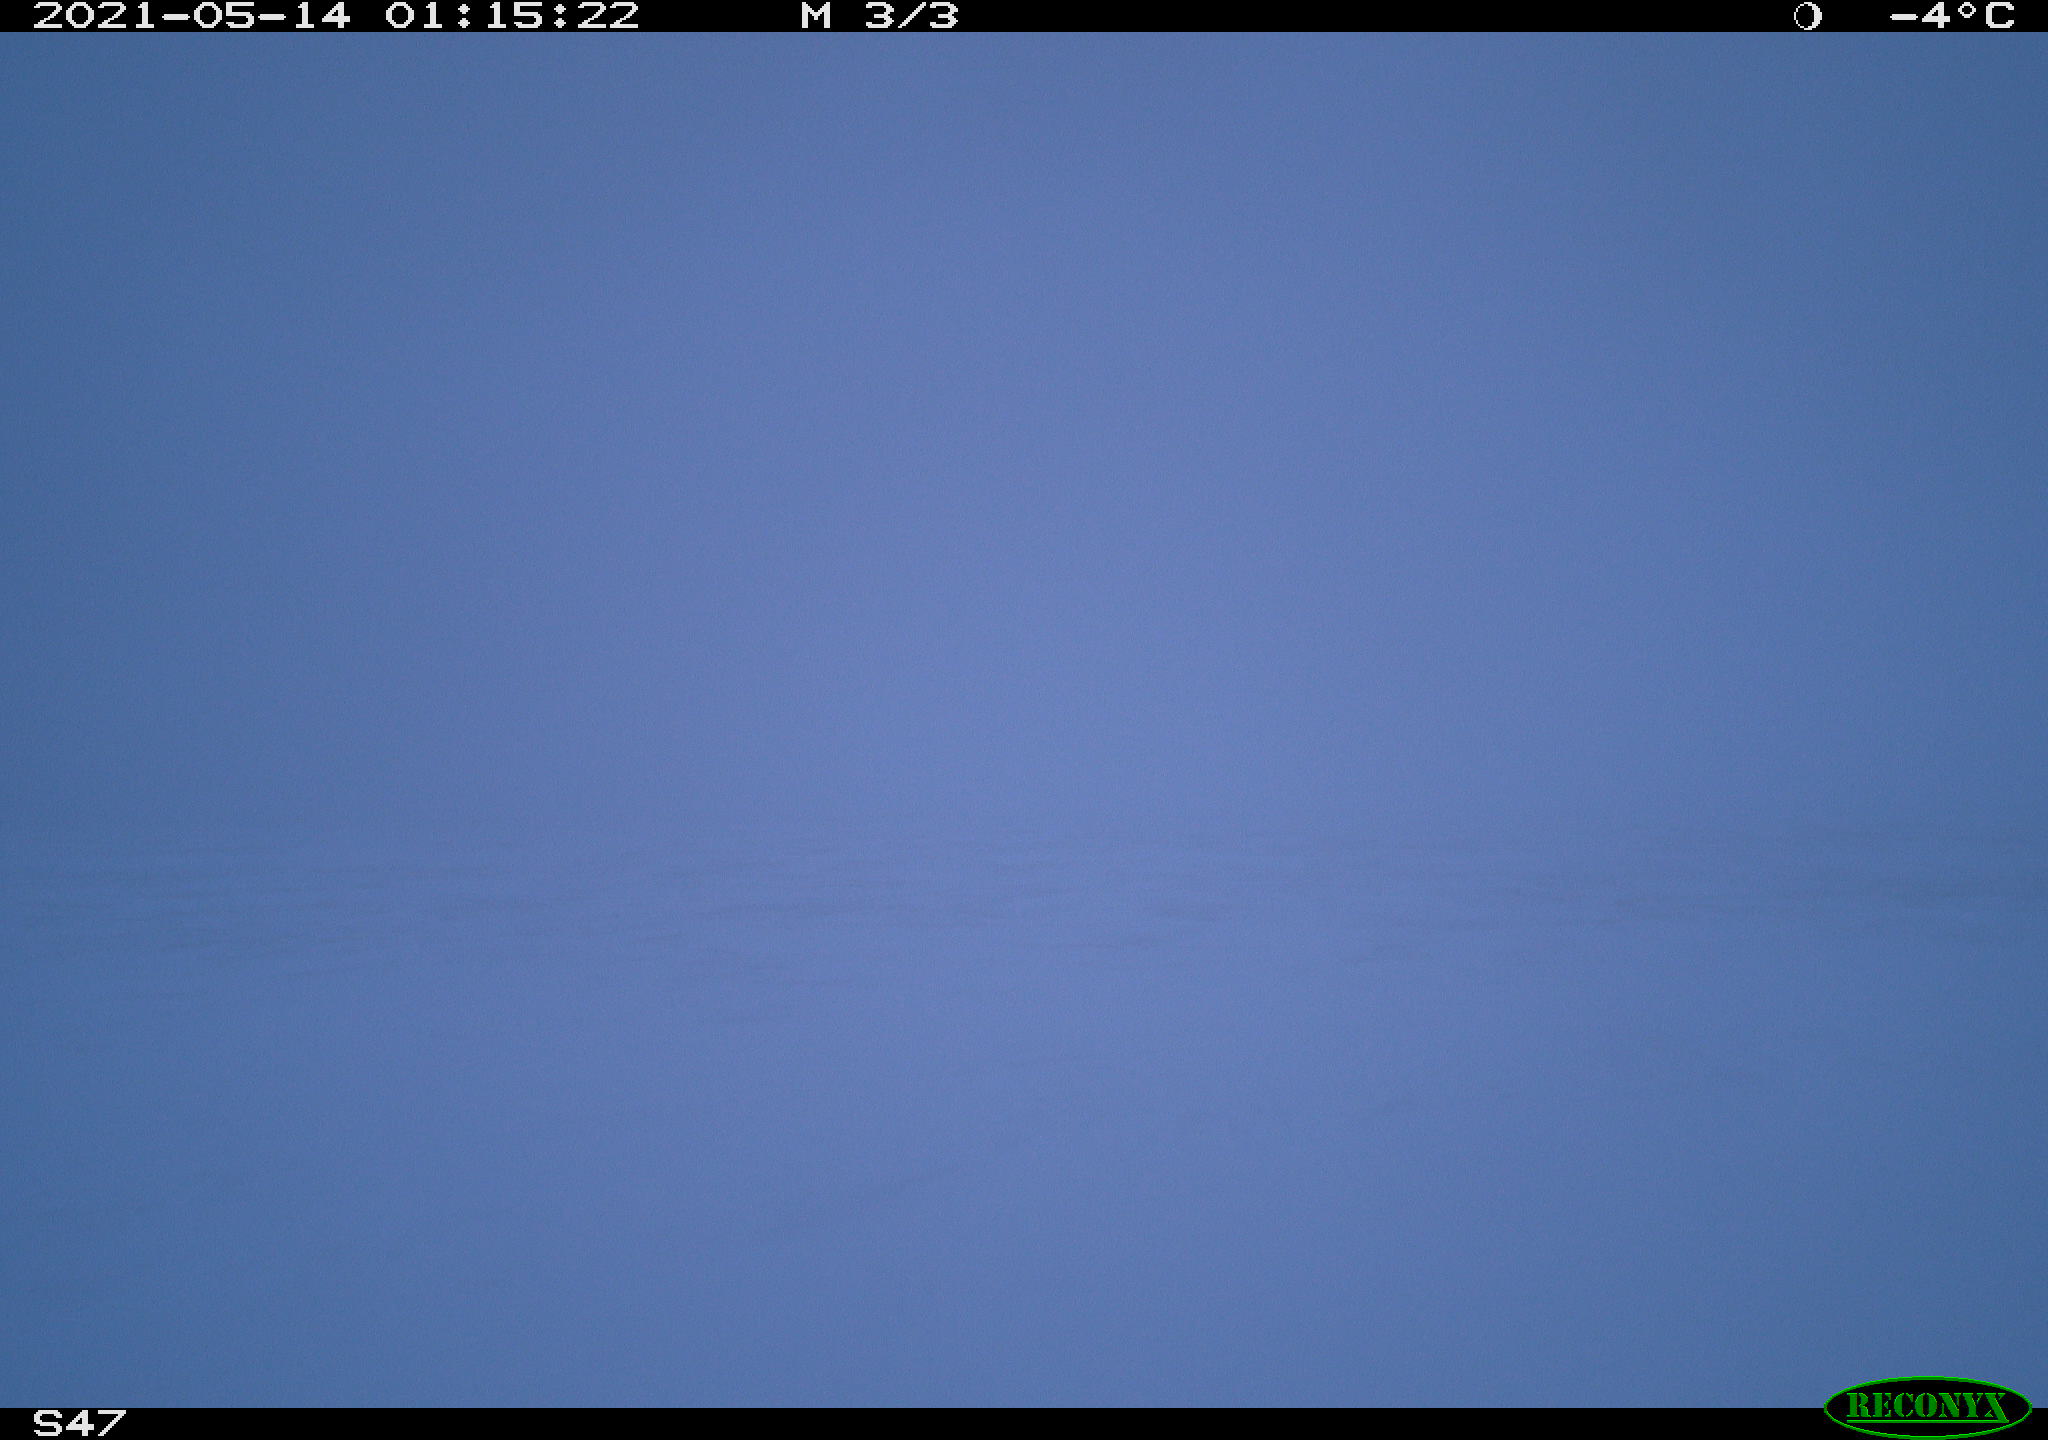
Task: Select the 2021-05-14 date stamp
Action: click(192, 16)
